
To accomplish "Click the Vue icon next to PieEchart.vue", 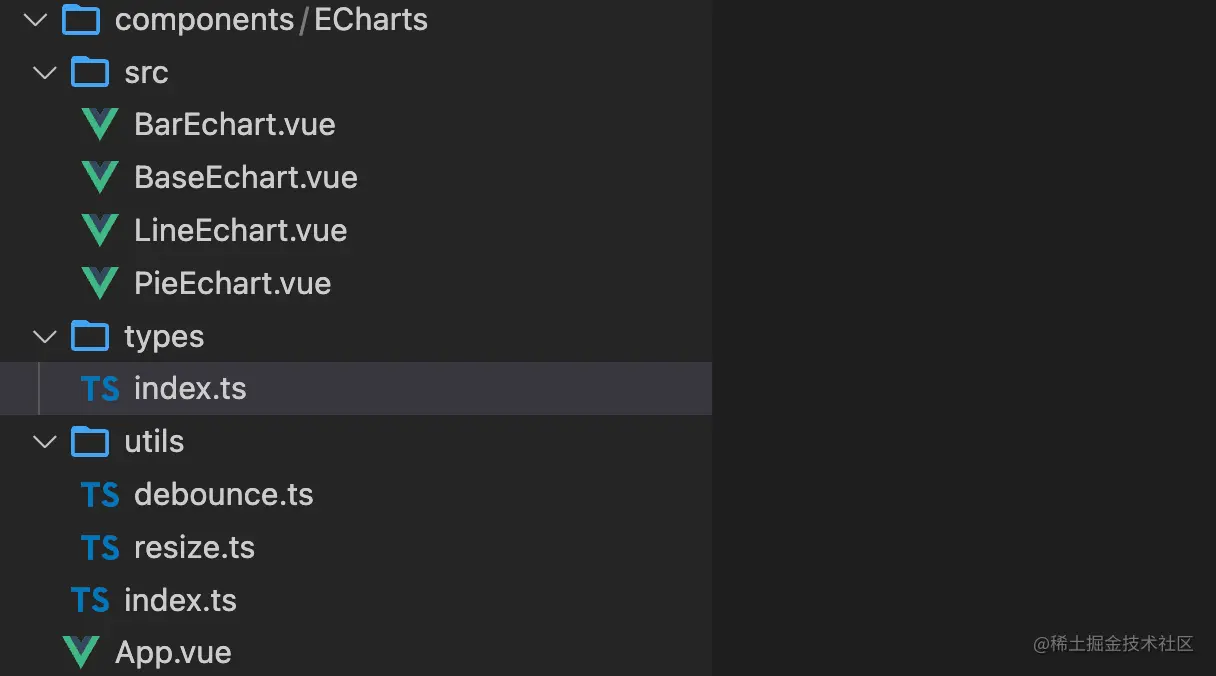I will 100,284.
